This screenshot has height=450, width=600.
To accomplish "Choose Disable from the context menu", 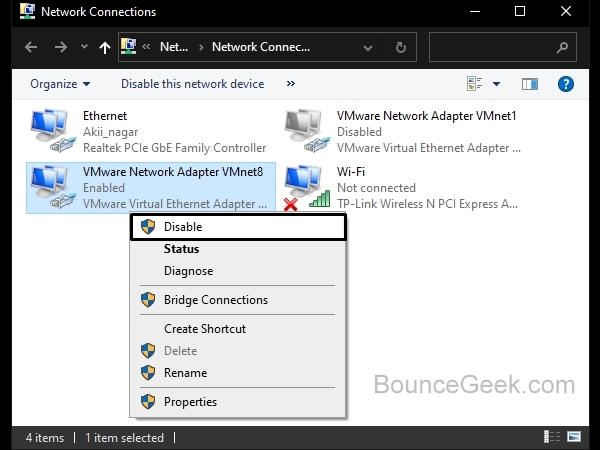I will point(238,227).
